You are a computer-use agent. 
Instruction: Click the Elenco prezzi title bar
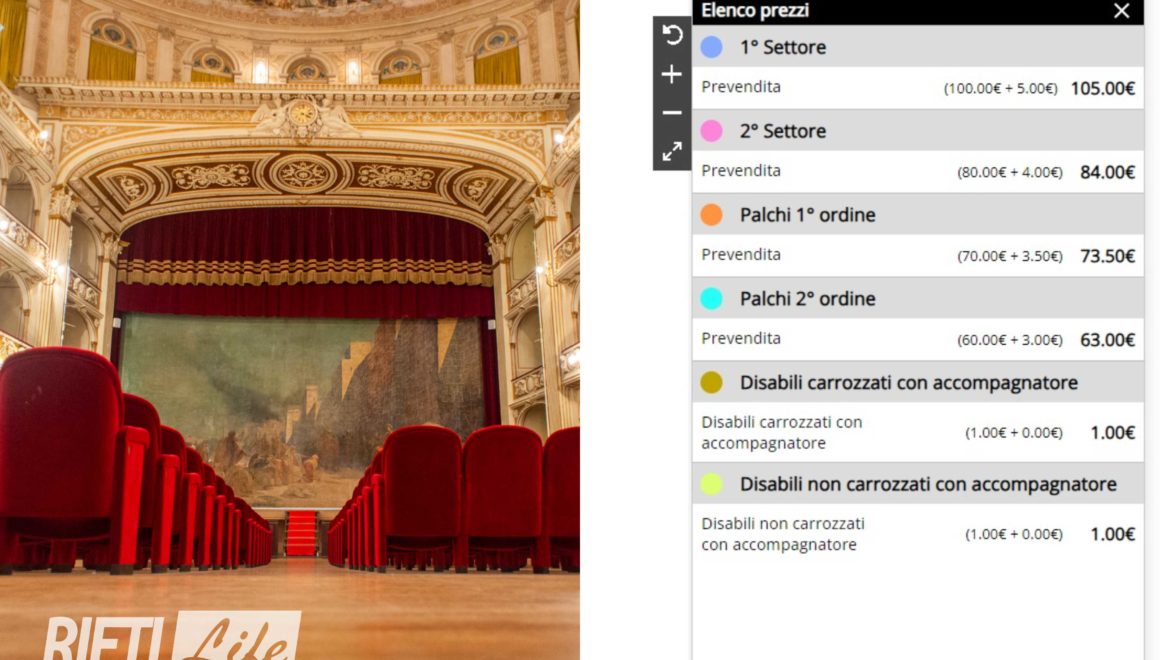point(880,11)
